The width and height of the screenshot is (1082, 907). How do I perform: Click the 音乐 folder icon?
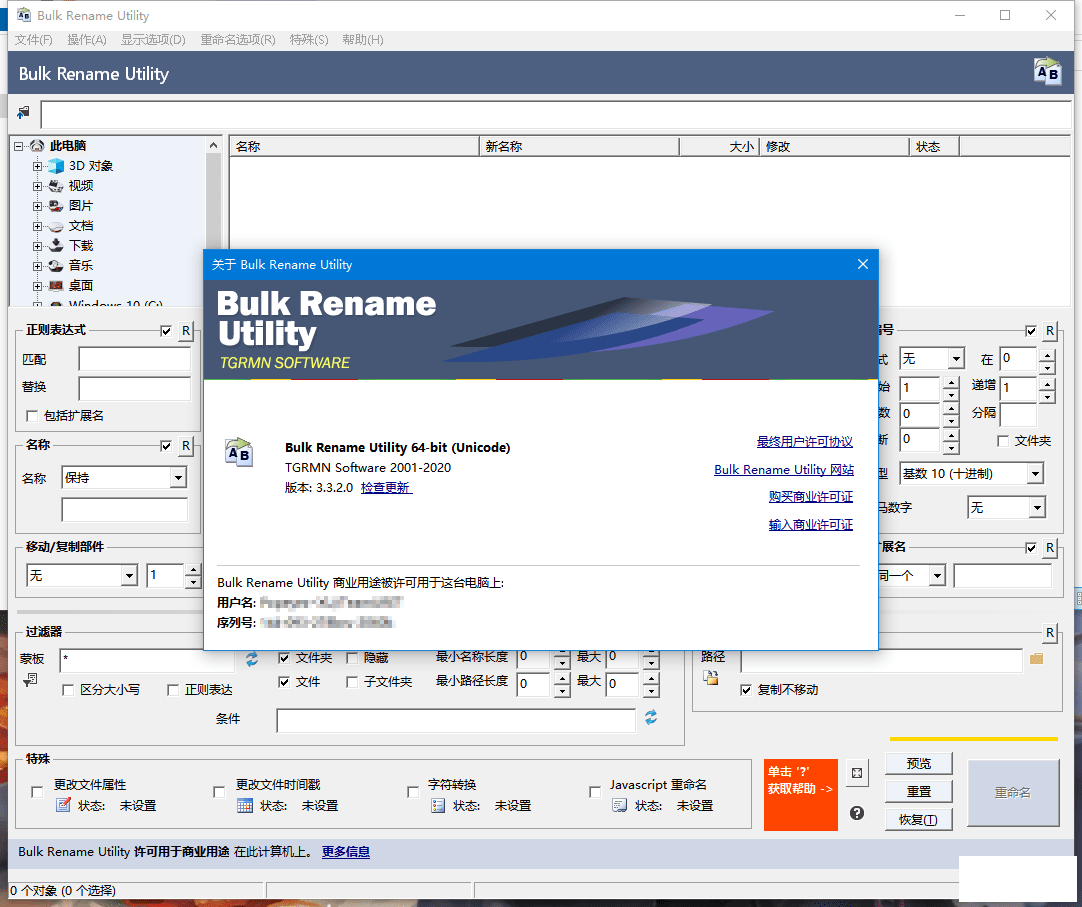(56, 266)
